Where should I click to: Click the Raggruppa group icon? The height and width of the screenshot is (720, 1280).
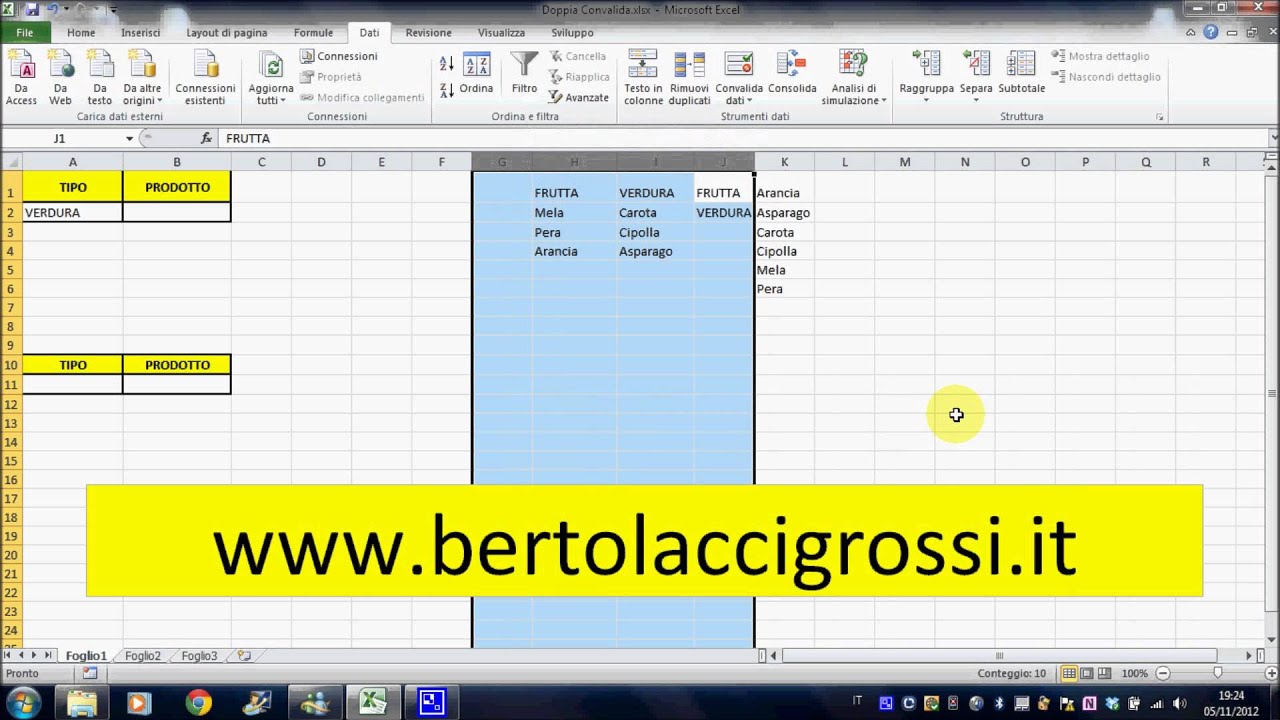point(926,78)
